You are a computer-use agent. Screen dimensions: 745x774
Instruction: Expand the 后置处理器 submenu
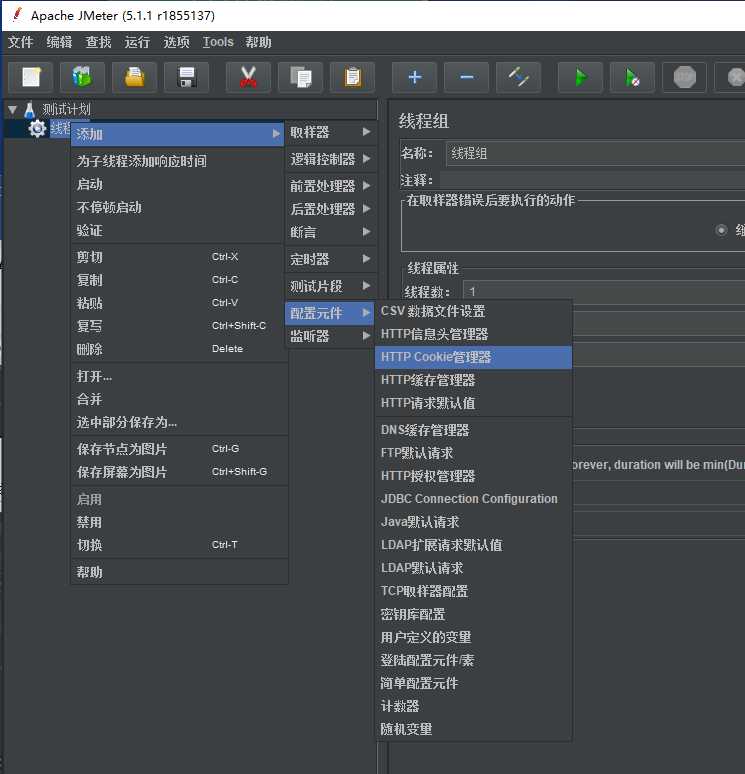(x=331, y=209)
